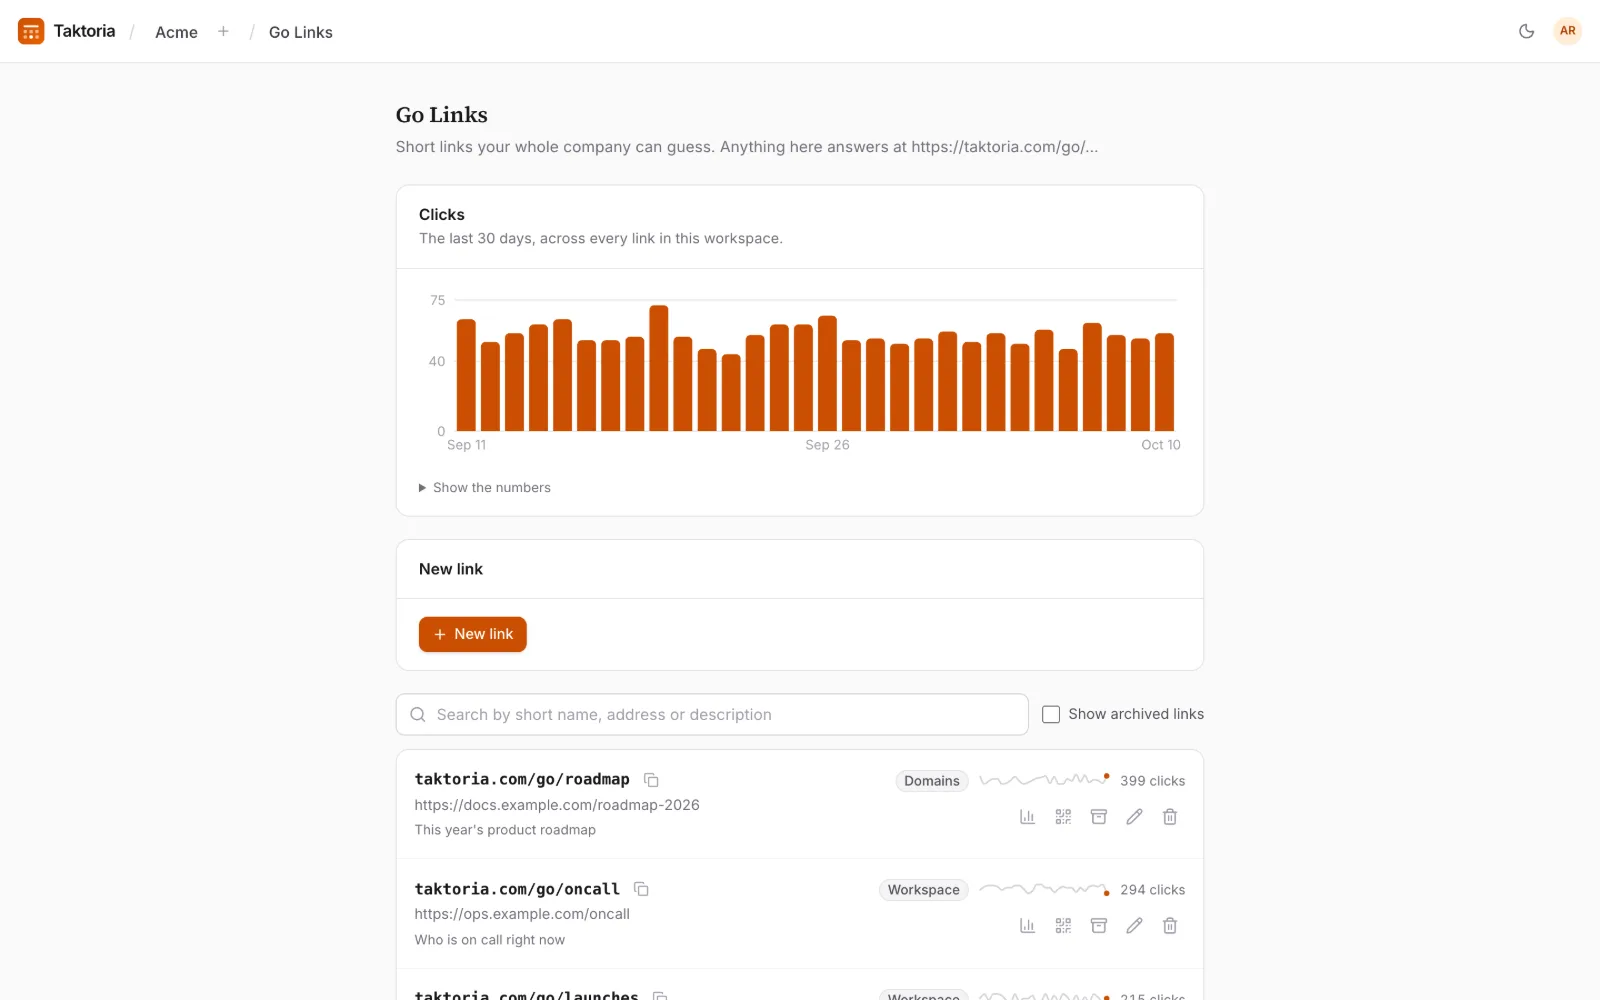
Task: Focus the search by short name field
Action: pos(712,715)
